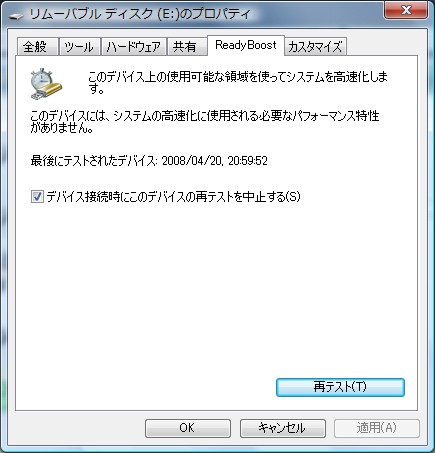Click the パフォーマンス特性がありません message

205,122
